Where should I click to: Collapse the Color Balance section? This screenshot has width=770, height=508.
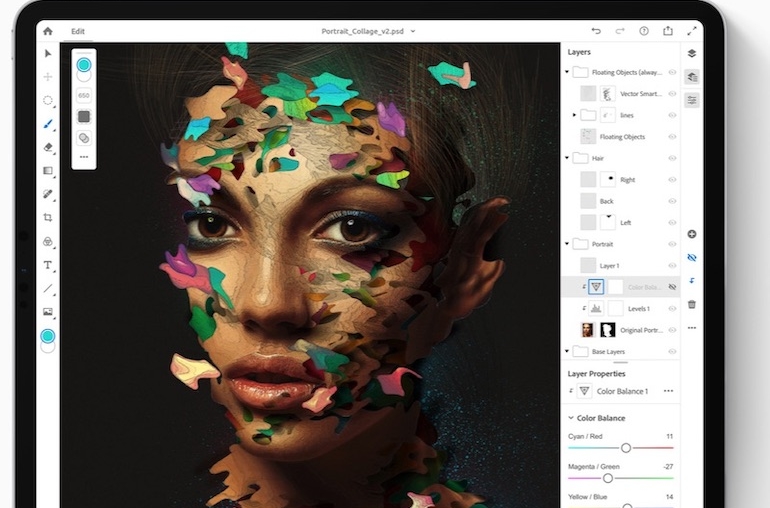tap(571, 418)
